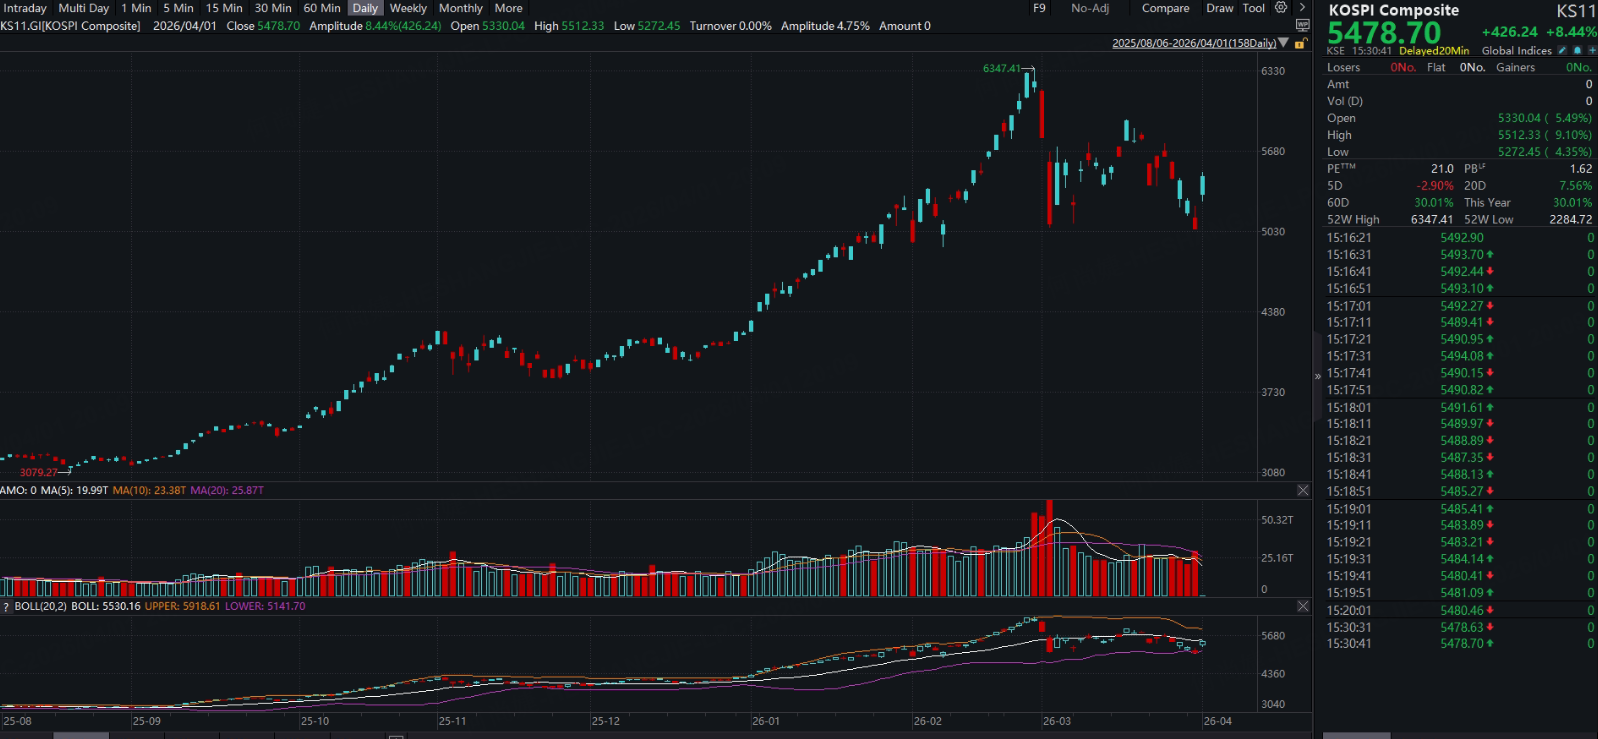
Task: Click the 15:30:41 trade tick row
Action: [x=1460, y=644]
